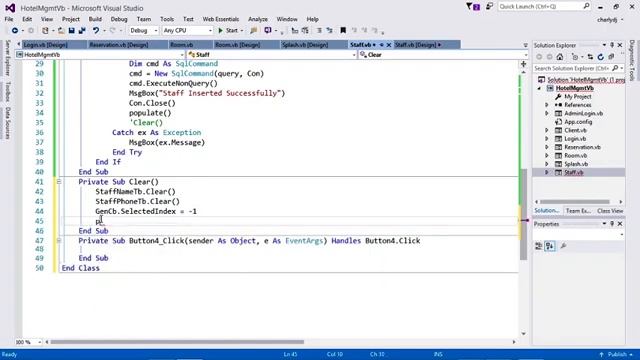Image resolution: width=640 pixels, height=360 pixels.
Task: Collapse the Clear sub outlining box
Action: [x=59, y=182]
